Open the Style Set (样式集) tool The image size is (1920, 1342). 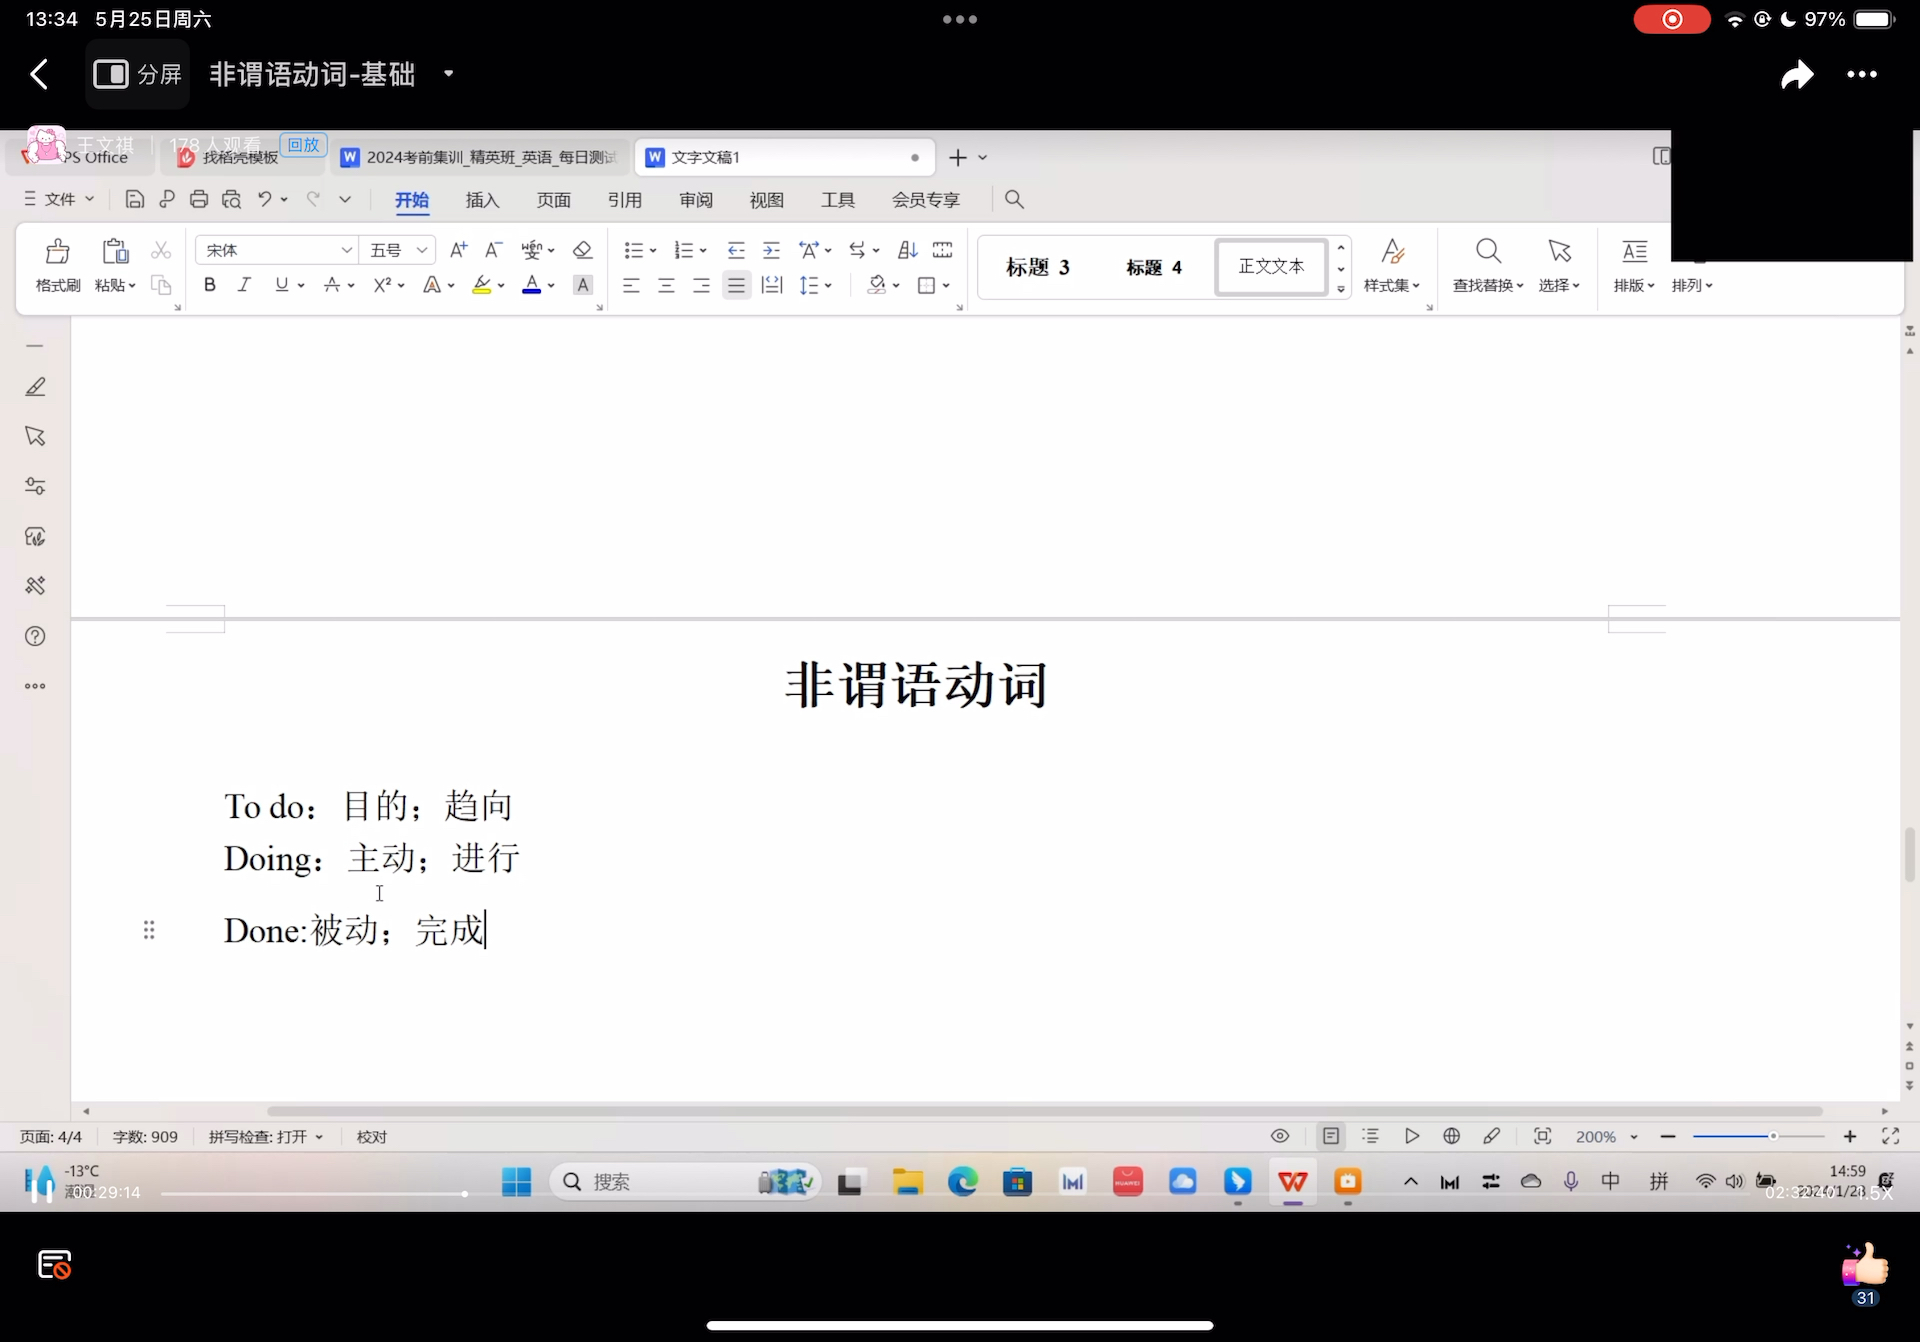tap(1392, 266)
